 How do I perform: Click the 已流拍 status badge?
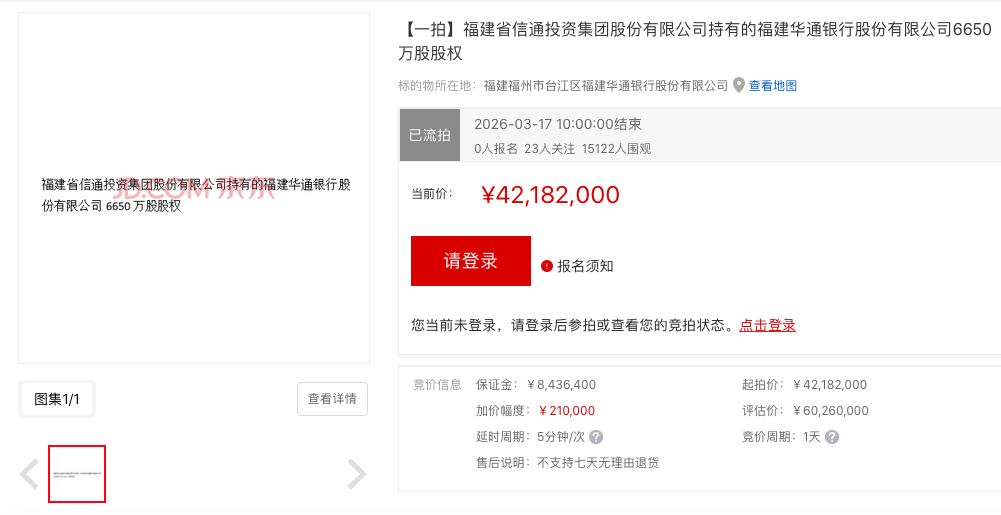430,135
